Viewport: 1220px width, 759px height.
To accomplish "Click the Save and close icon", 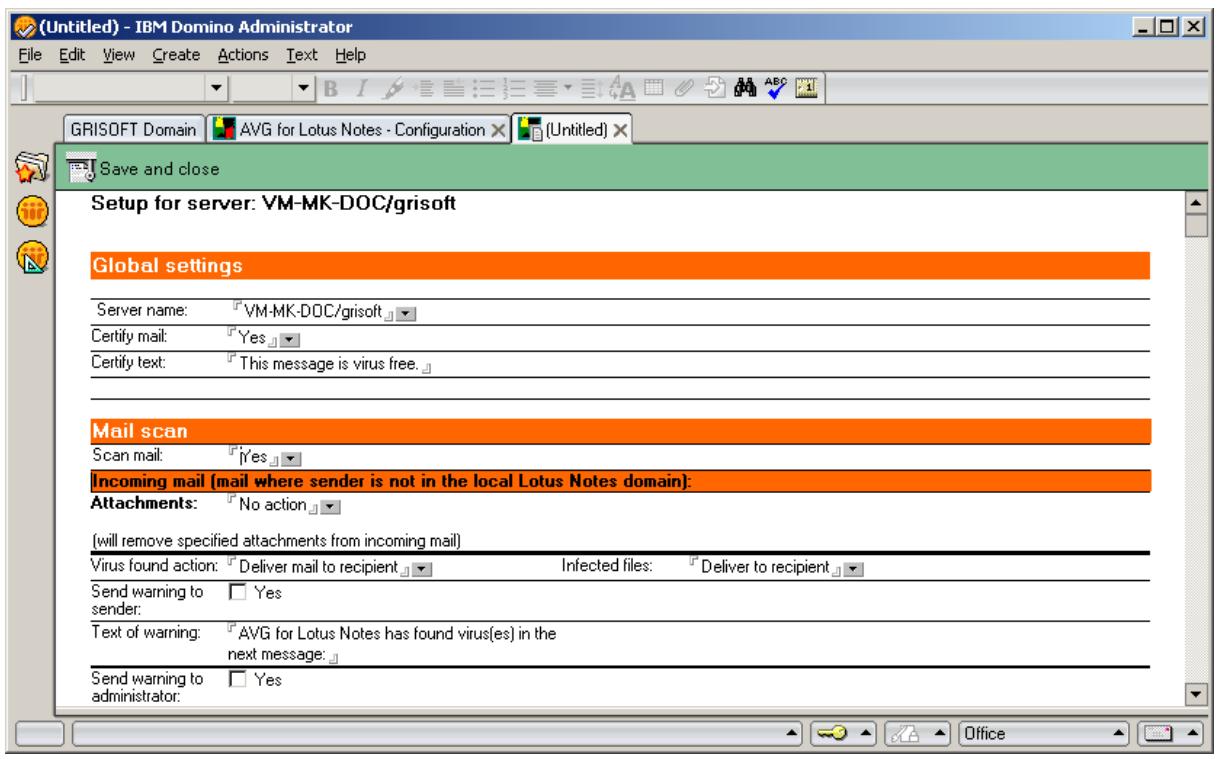I will point(79,168).
